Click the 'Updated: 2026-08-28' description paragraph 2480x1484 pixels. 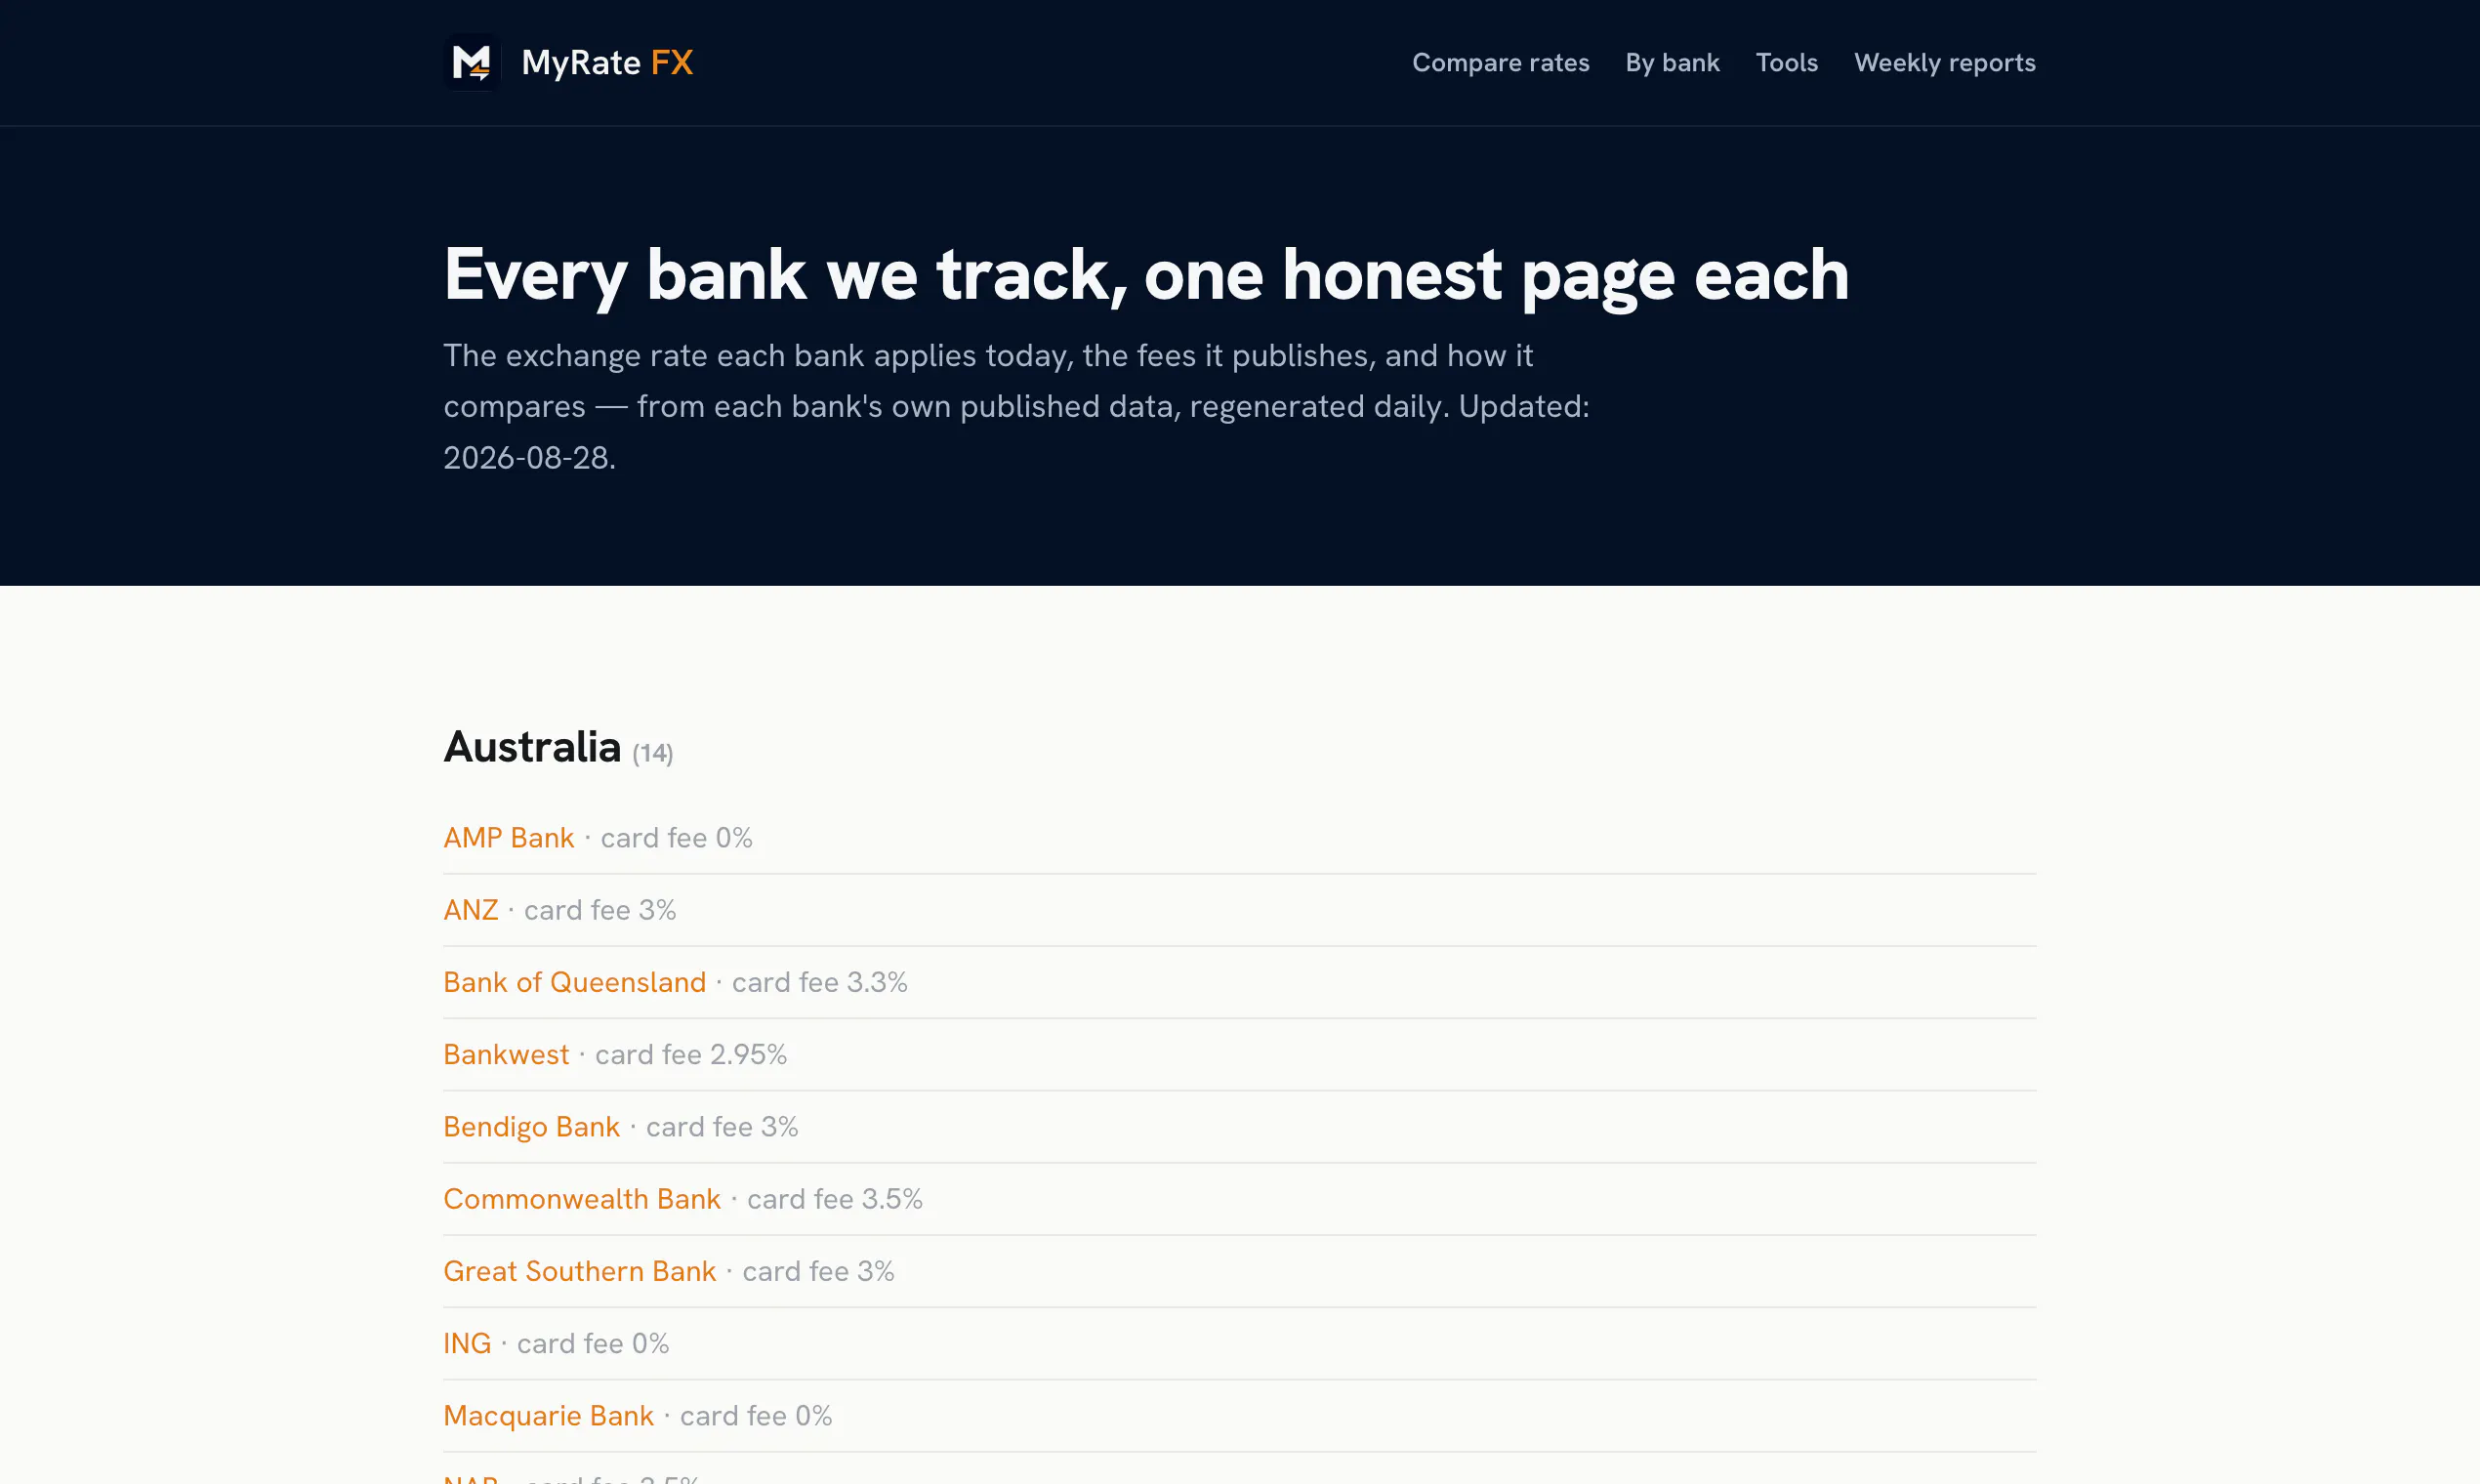1016,405
